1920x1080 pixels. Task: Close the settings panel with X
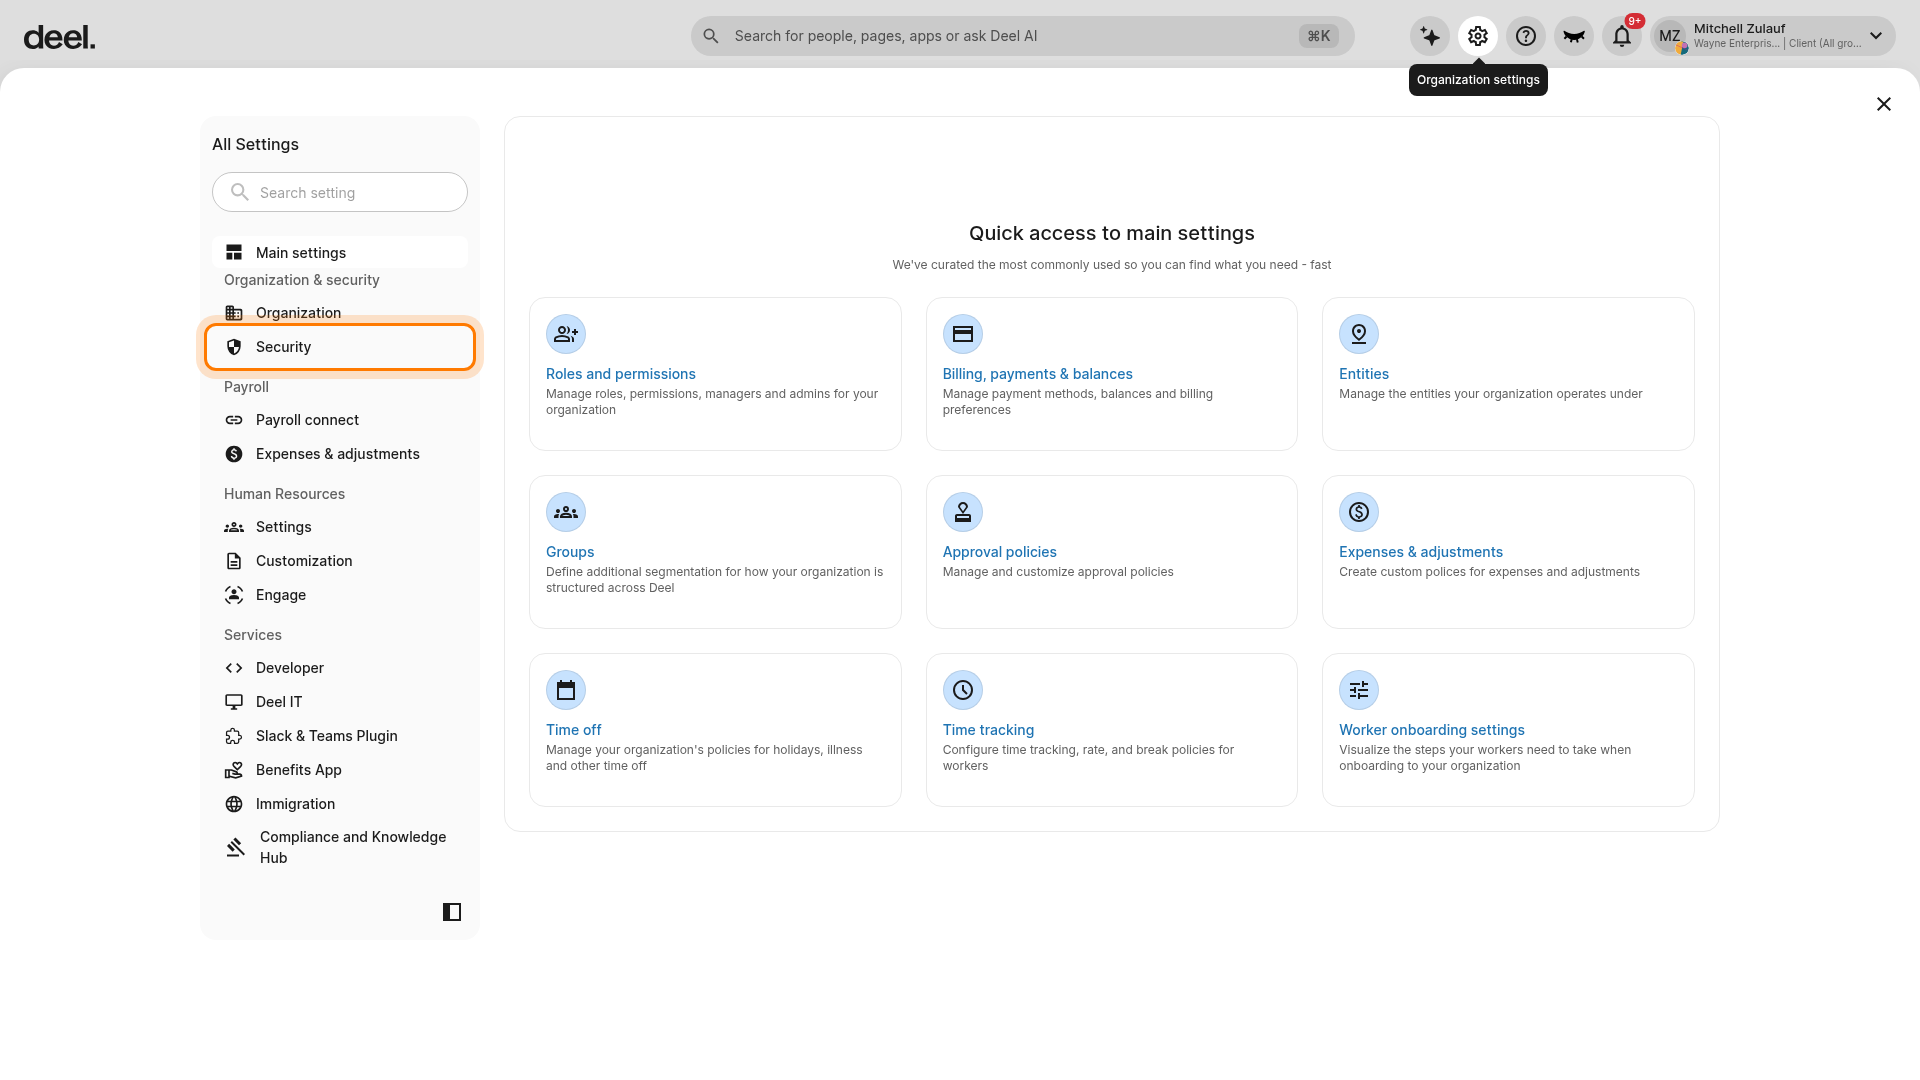pos(1884,104)
